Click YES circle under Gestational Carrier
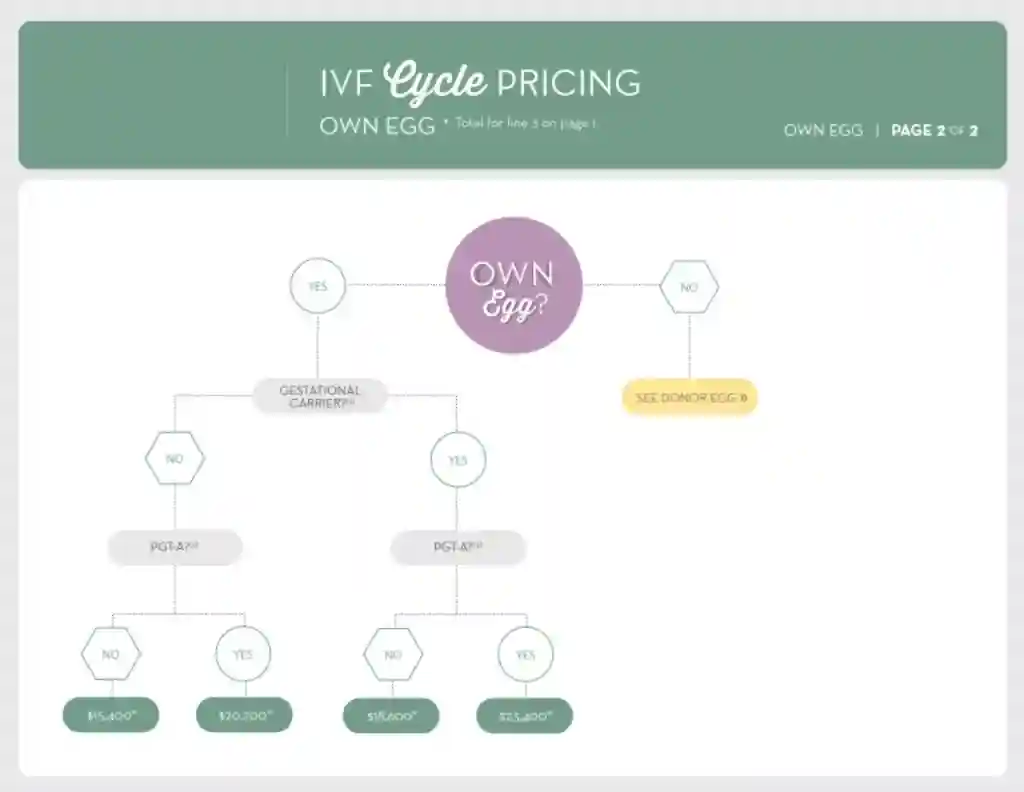Image resolution: width=1024 pixels, height=792 pixels. pyautogui.click(x=458, y=461)
